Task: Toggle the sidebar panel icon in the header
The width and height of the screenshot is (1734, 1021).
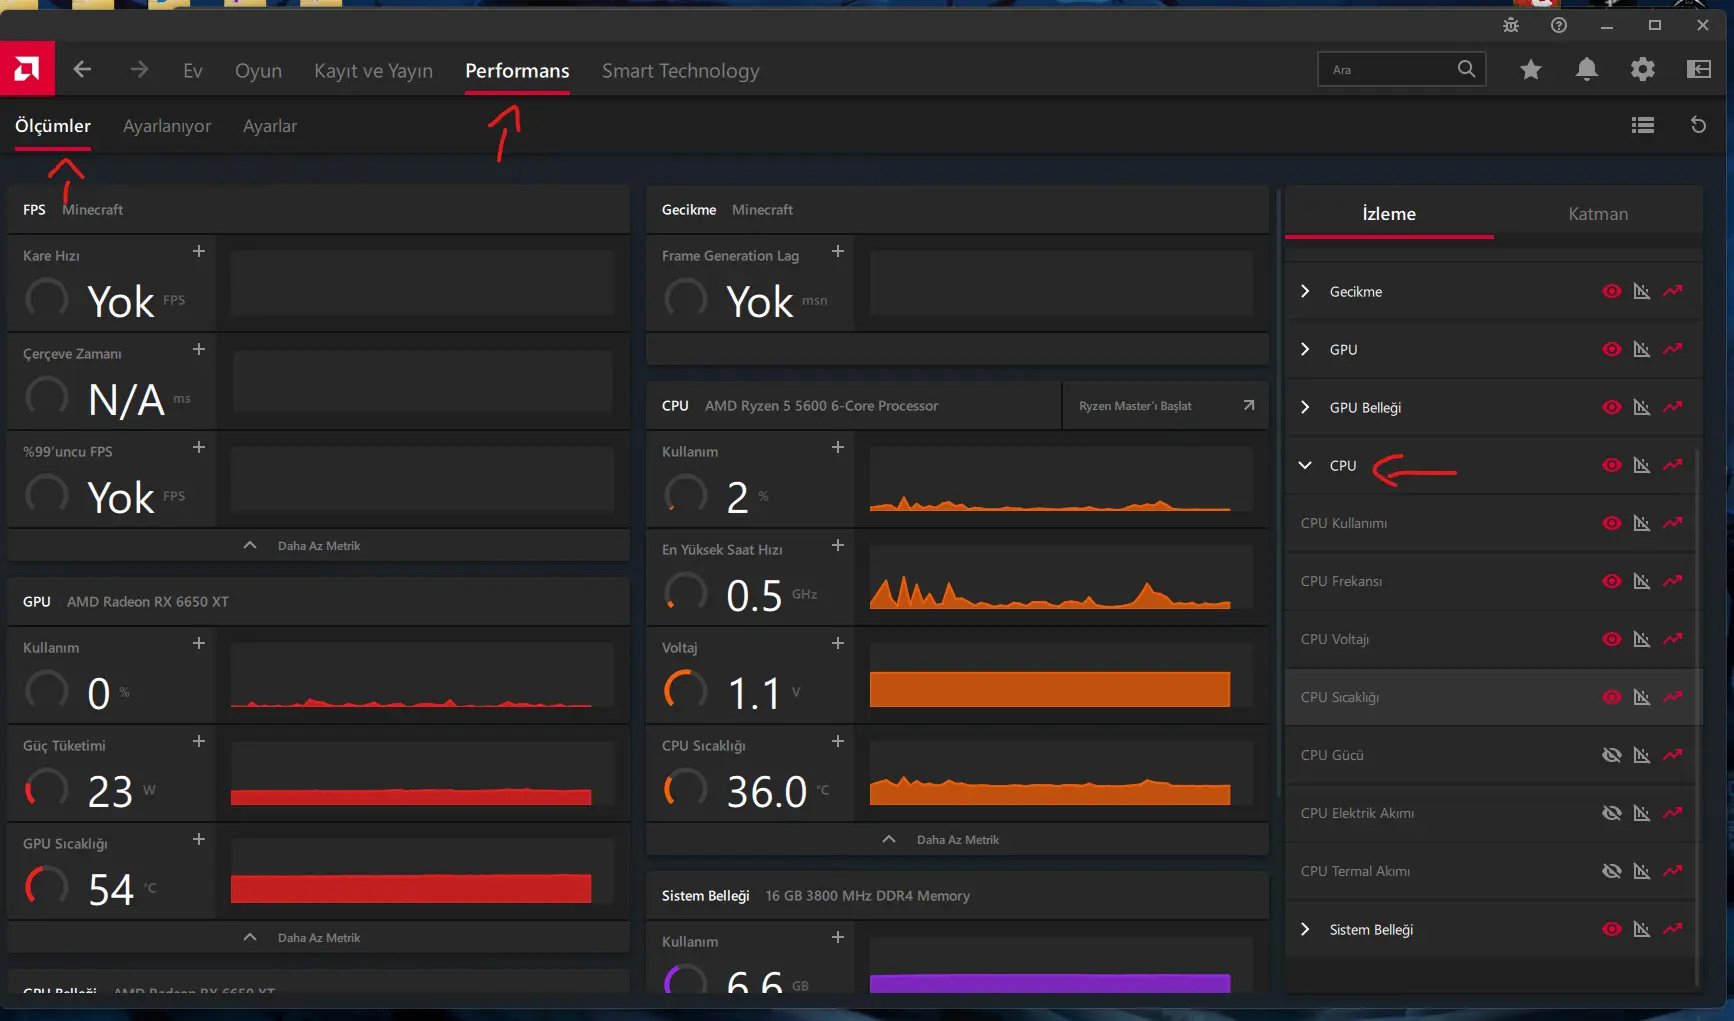Action: point(1699,69)
